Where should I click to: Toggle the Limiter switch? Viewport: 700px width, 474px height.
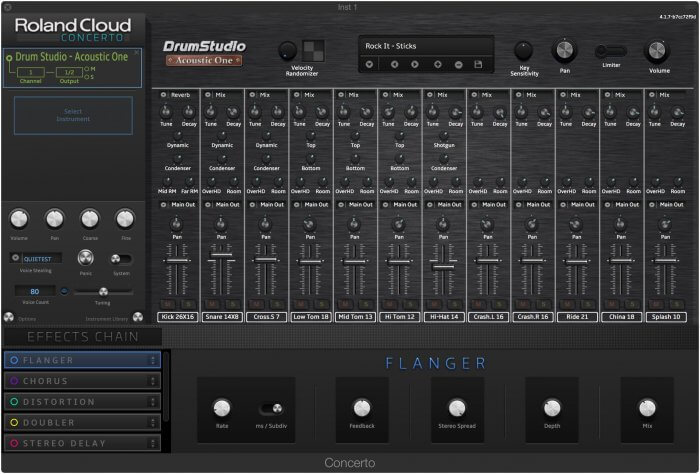pos(610,51)
